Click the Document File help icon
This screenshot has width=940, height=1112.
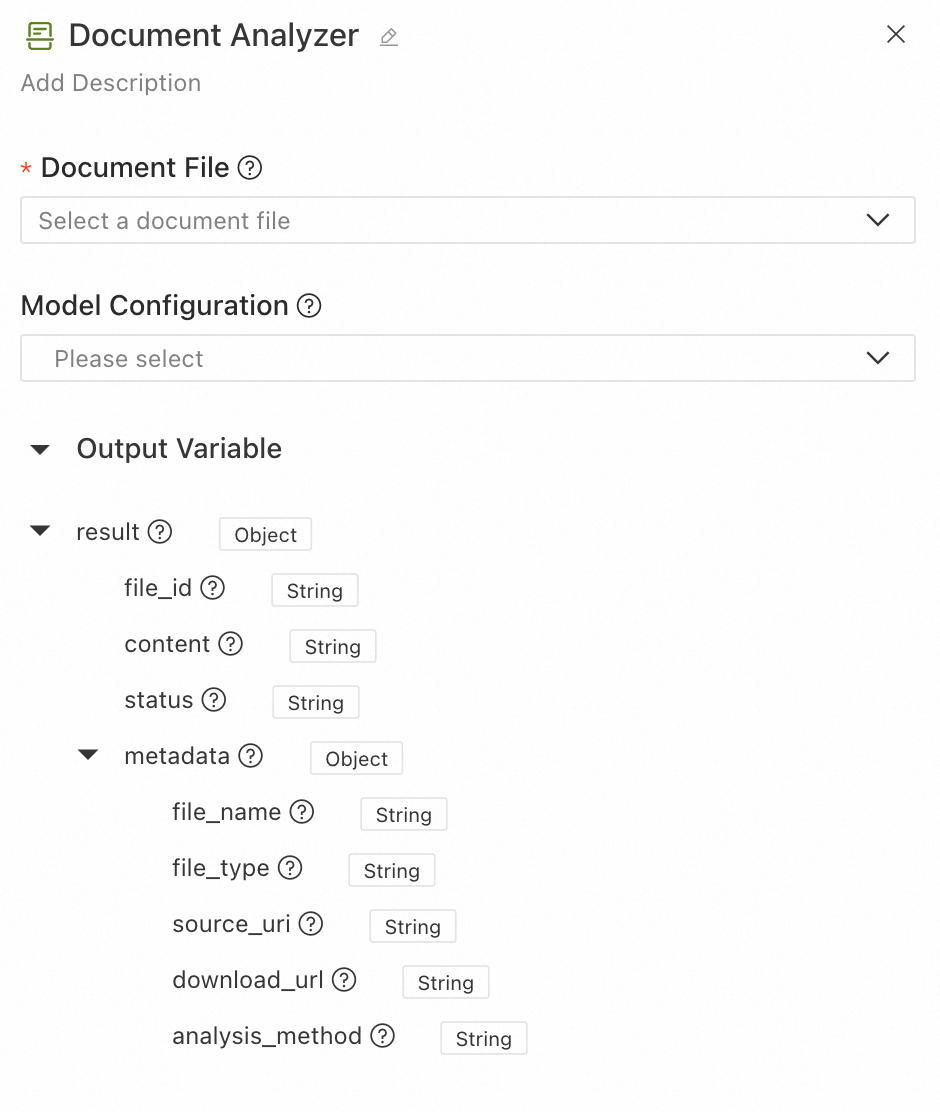coord(250,168)
